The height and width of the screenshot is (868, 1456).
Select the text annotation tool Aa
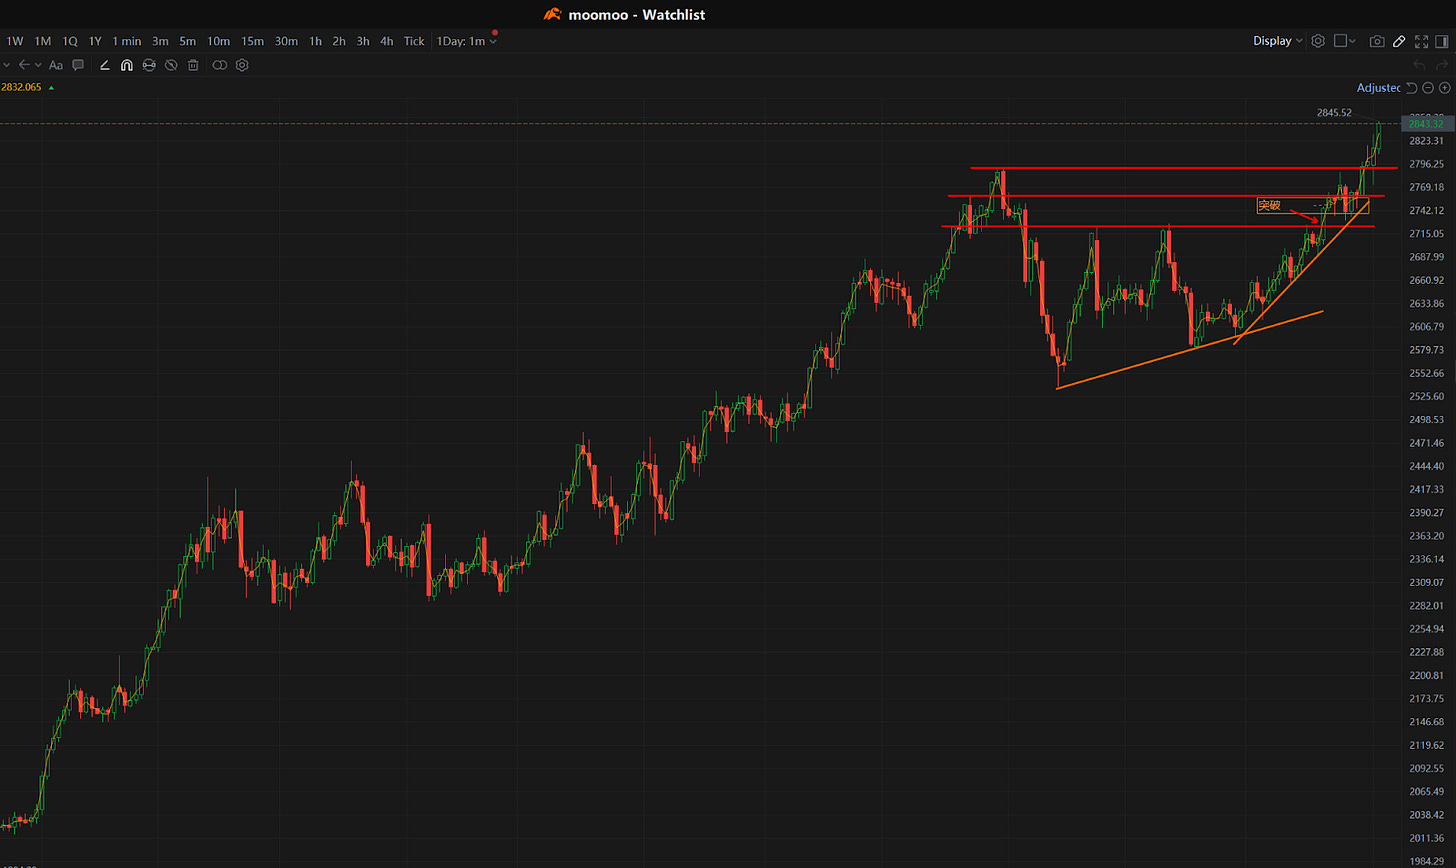coord(56,65)
